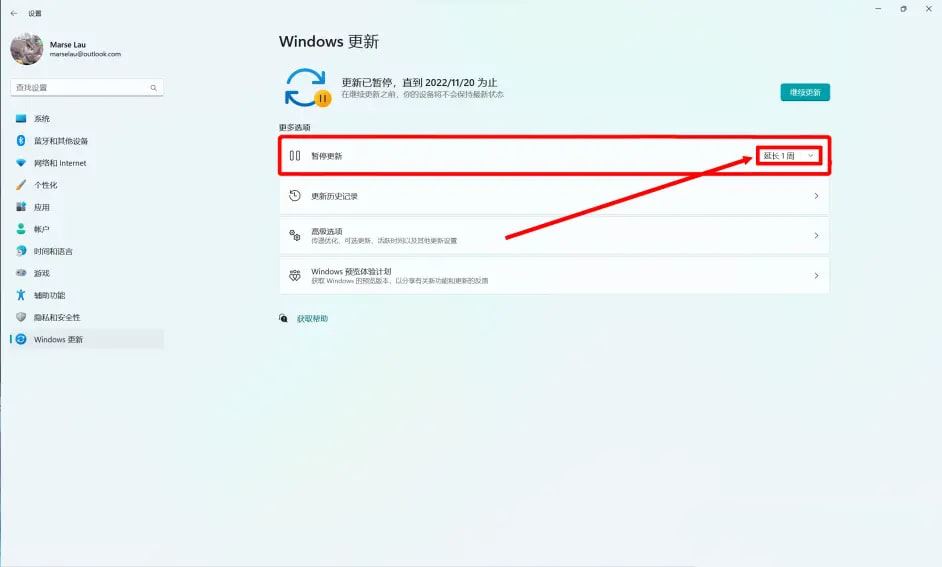Select Windows 更新 in sidebar

coord(87,339)
